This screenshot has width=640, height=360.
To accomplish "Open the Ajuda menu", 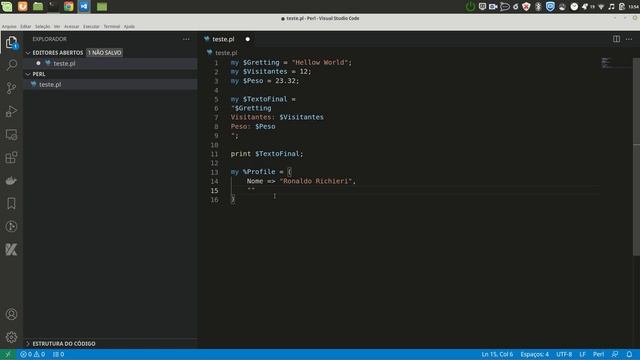I will coord(129,27).
